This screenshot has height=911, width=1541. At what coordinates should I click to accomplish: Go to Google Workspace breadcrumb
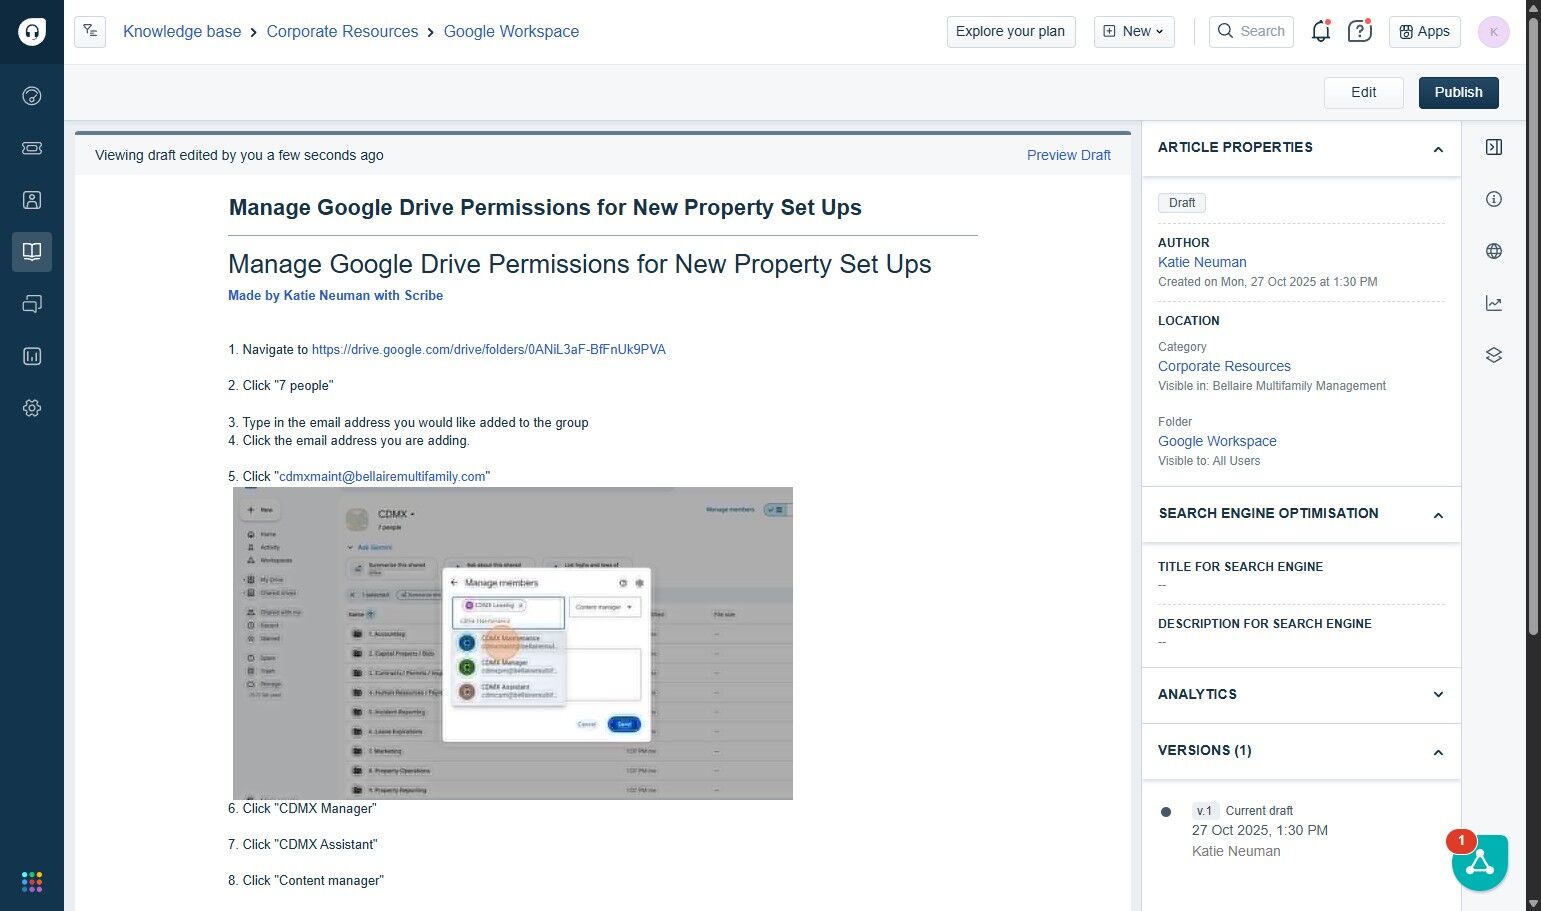pyautogui.click(x=511, y=31)
